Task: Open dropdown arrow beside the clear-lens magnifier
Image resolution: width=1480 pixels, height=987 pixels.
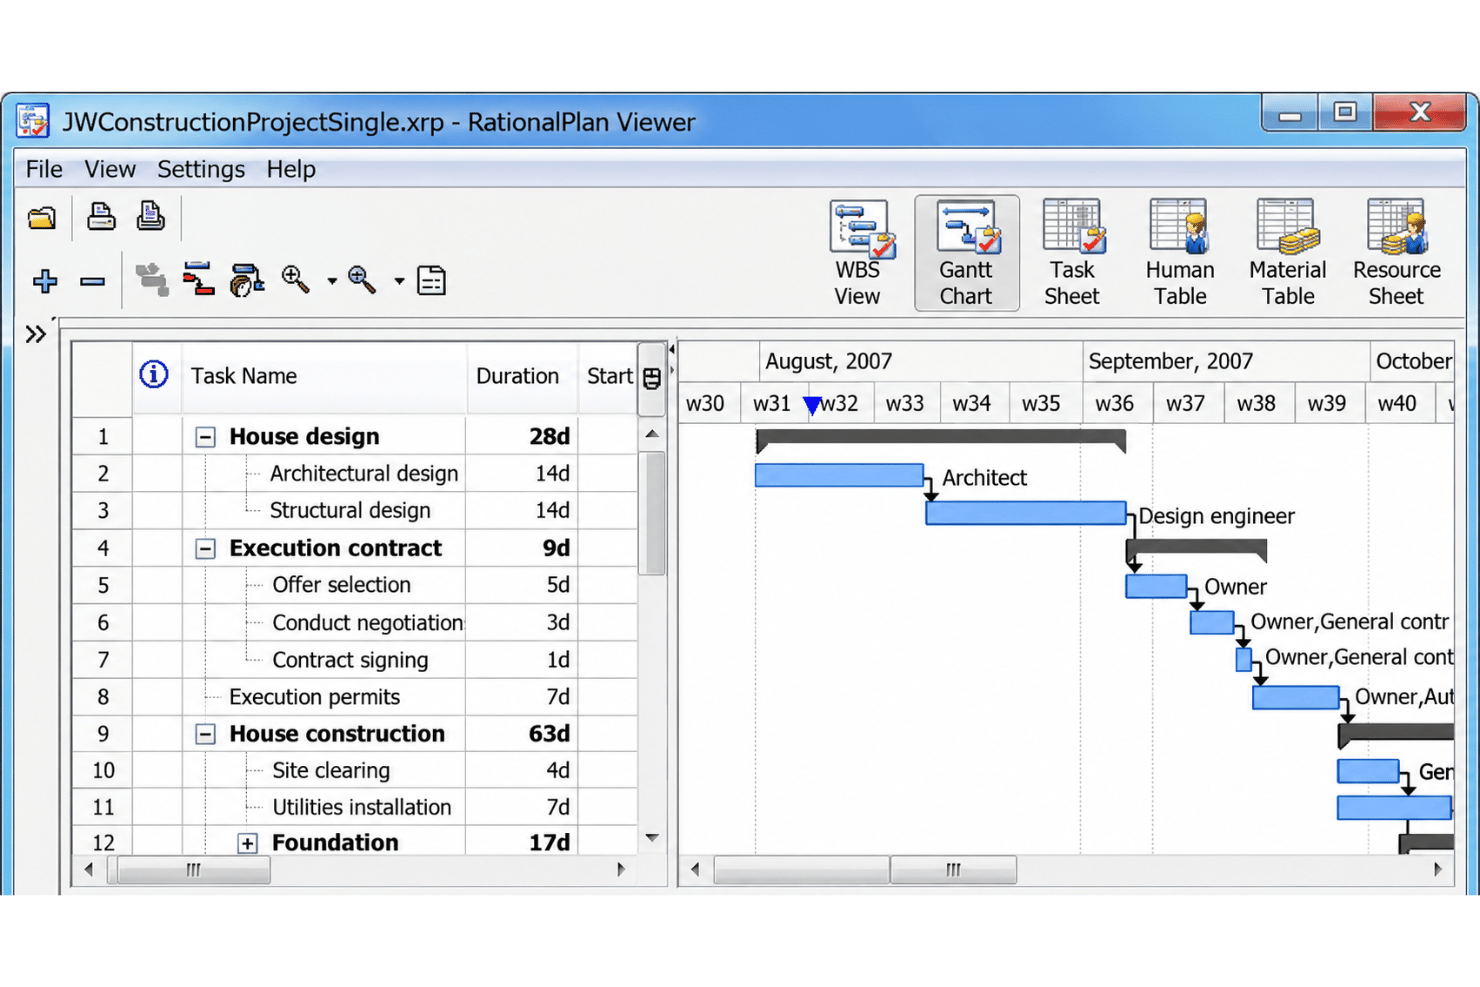Action: (x=332, y=282)
